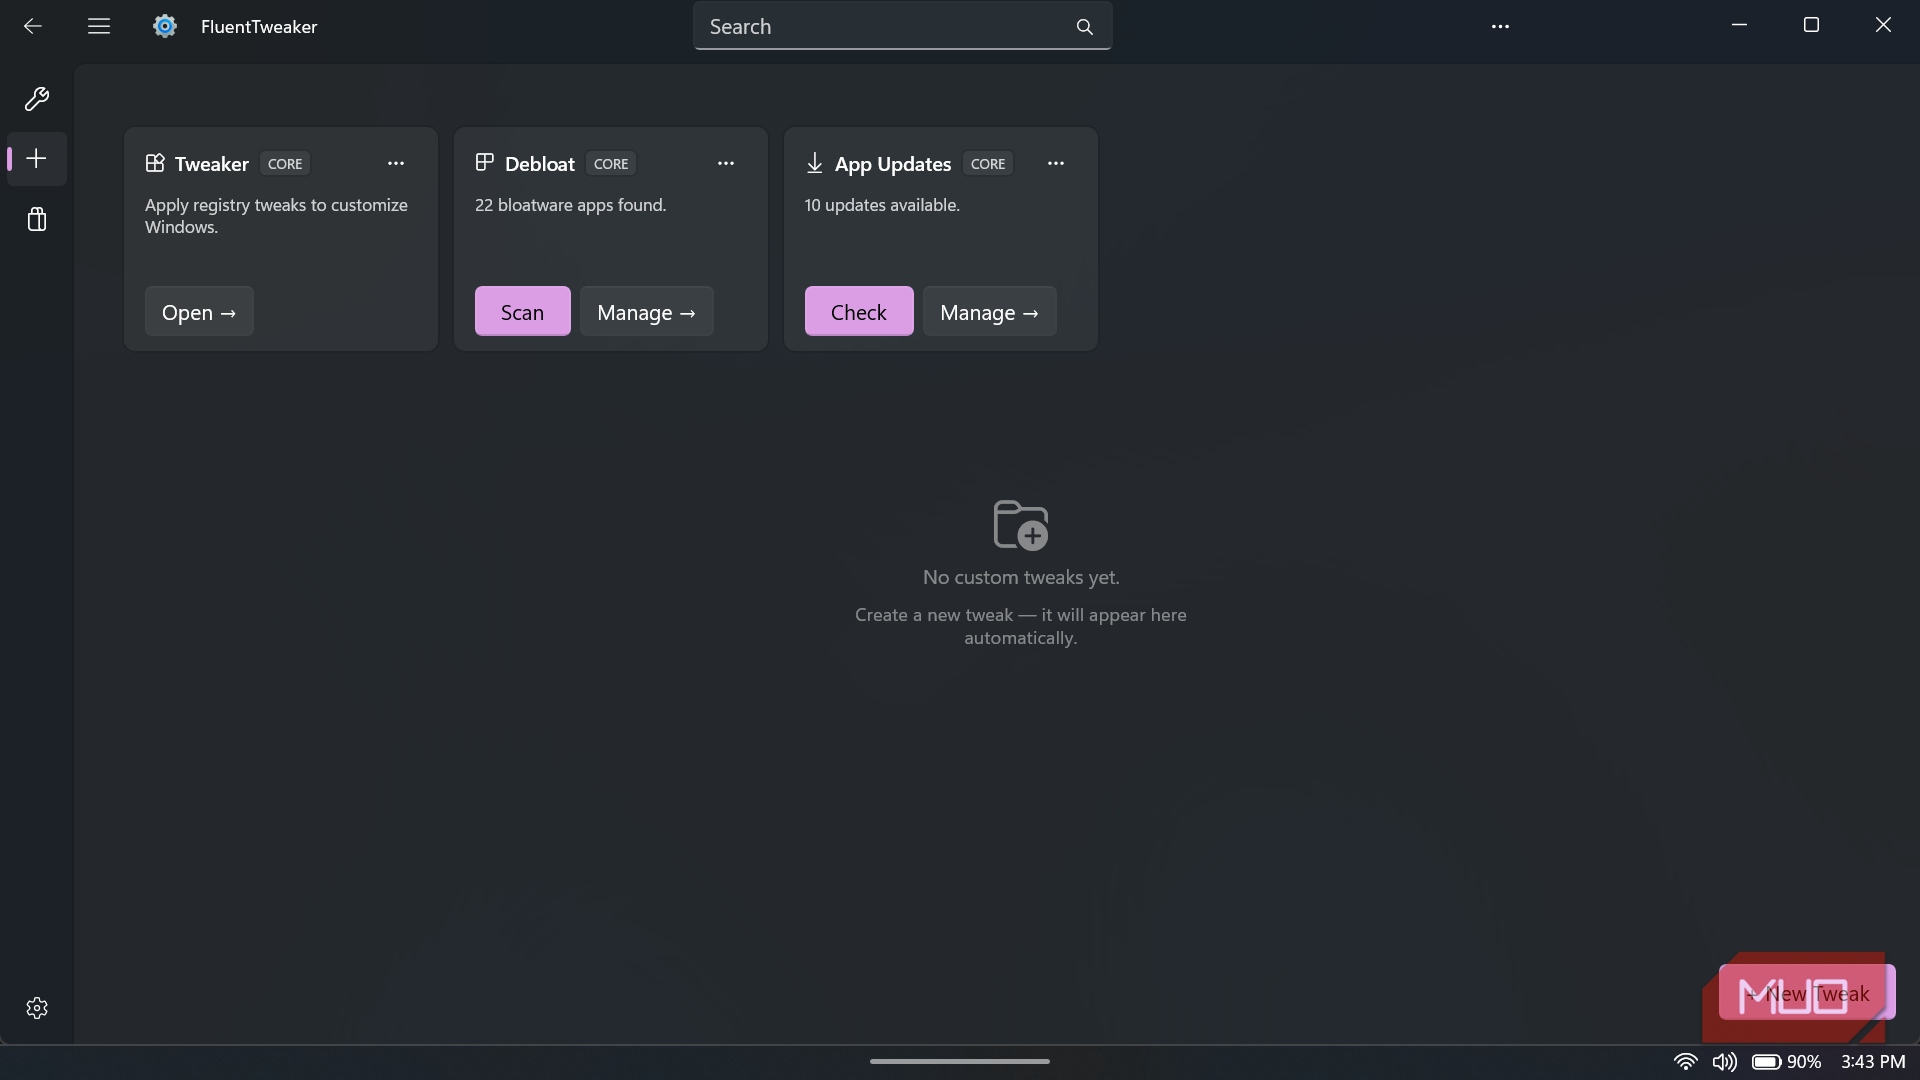
Task: Click the taskbar center handle bar
Action: pyautogui.click(x=960, y=1061)
